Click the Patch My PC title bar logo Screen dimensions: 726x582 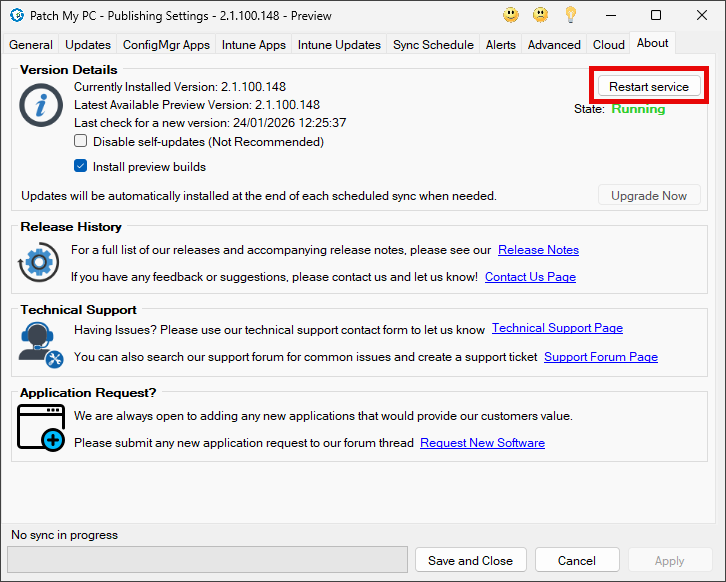click(x=17, y=15)
